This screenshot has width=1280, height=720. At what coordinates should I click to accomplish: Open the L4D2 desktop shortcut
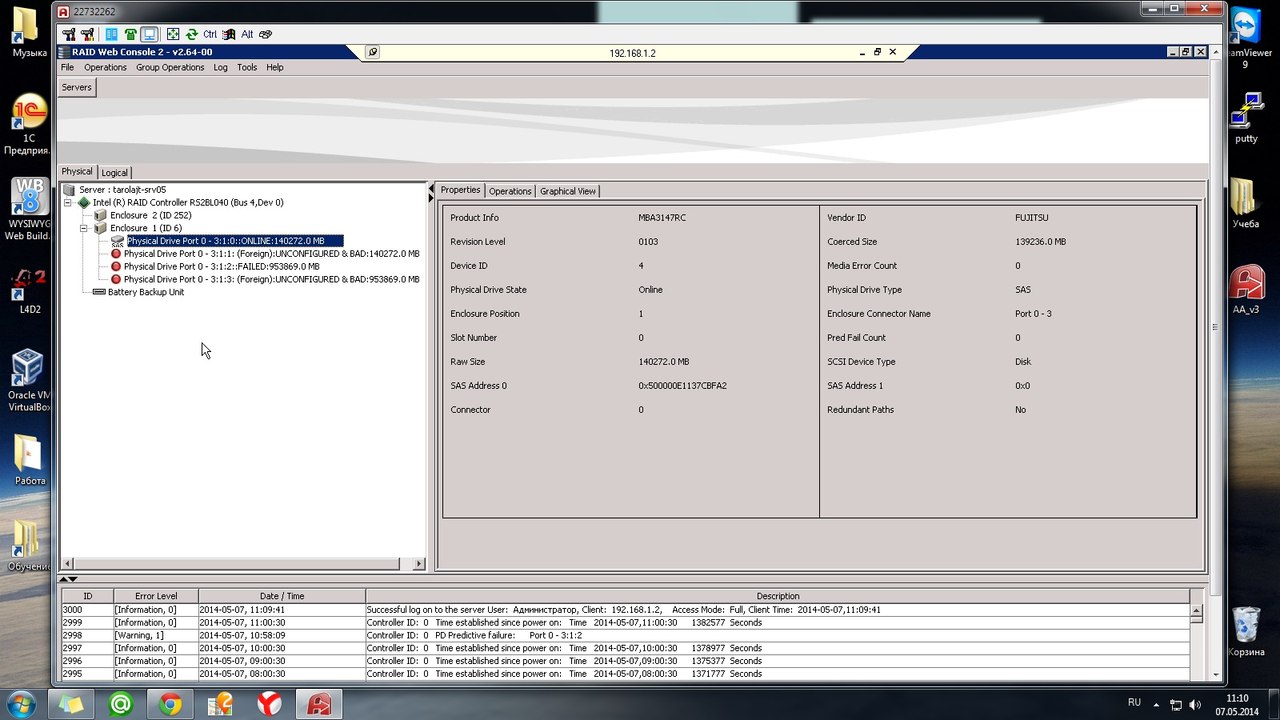pos(29,290)
